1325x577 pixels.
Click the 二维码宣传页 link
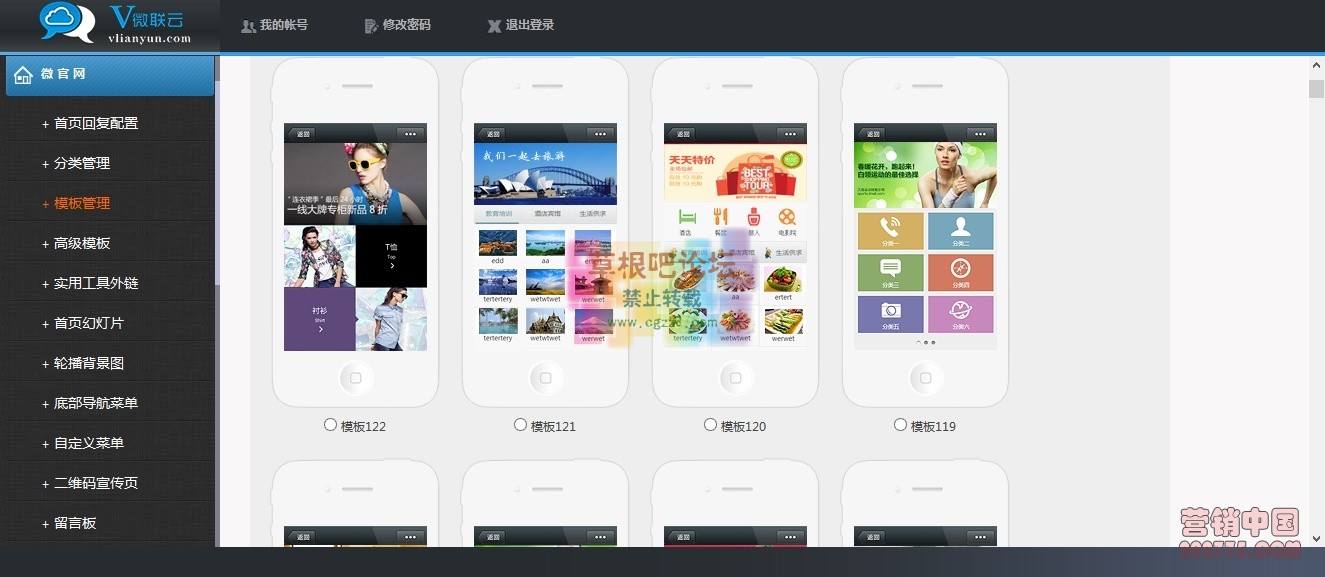pos(95,483)
